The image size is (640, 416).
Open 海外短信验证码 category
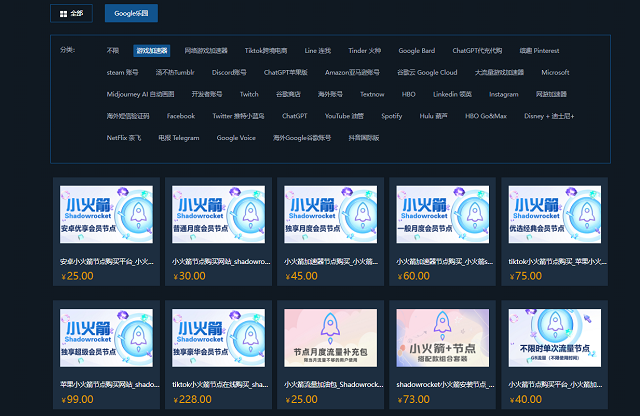click(x=128, y=116)
